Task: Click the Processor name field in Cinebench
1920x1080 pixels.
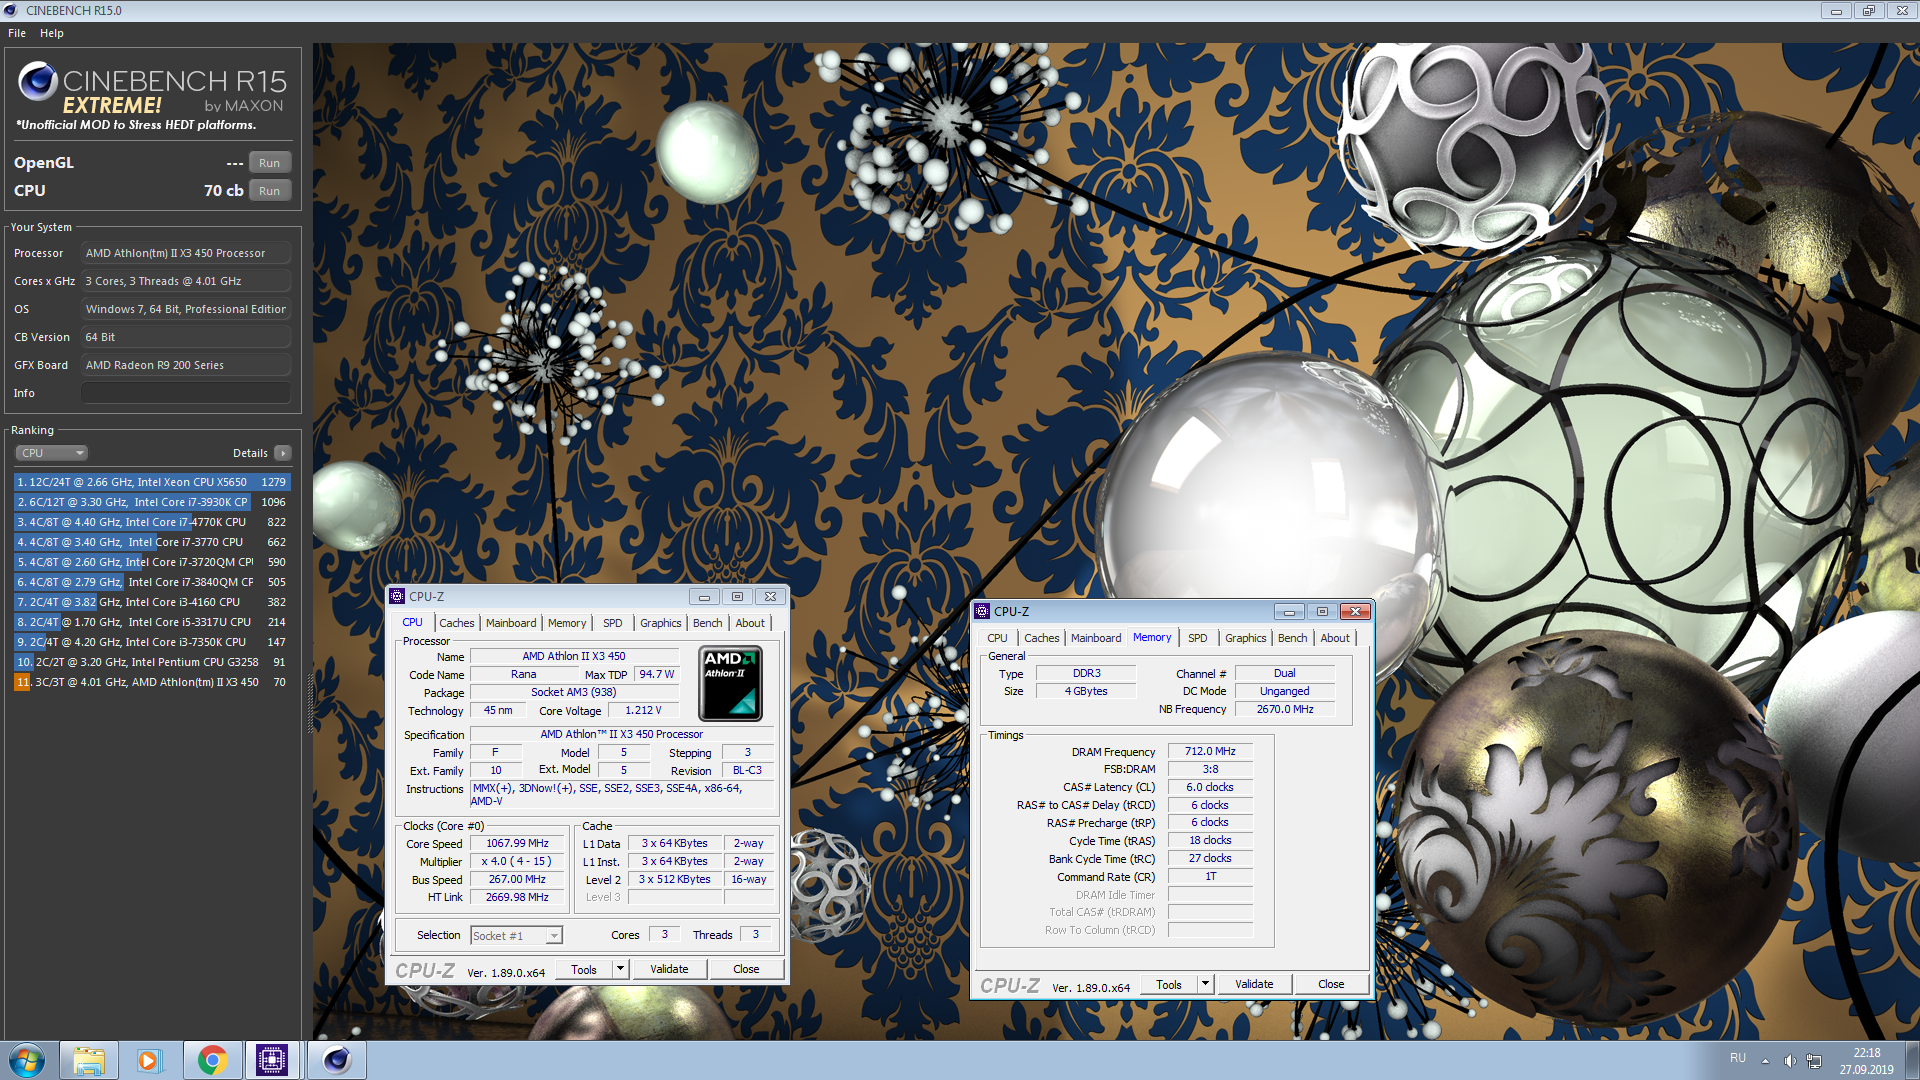Action: pos(186,253)
